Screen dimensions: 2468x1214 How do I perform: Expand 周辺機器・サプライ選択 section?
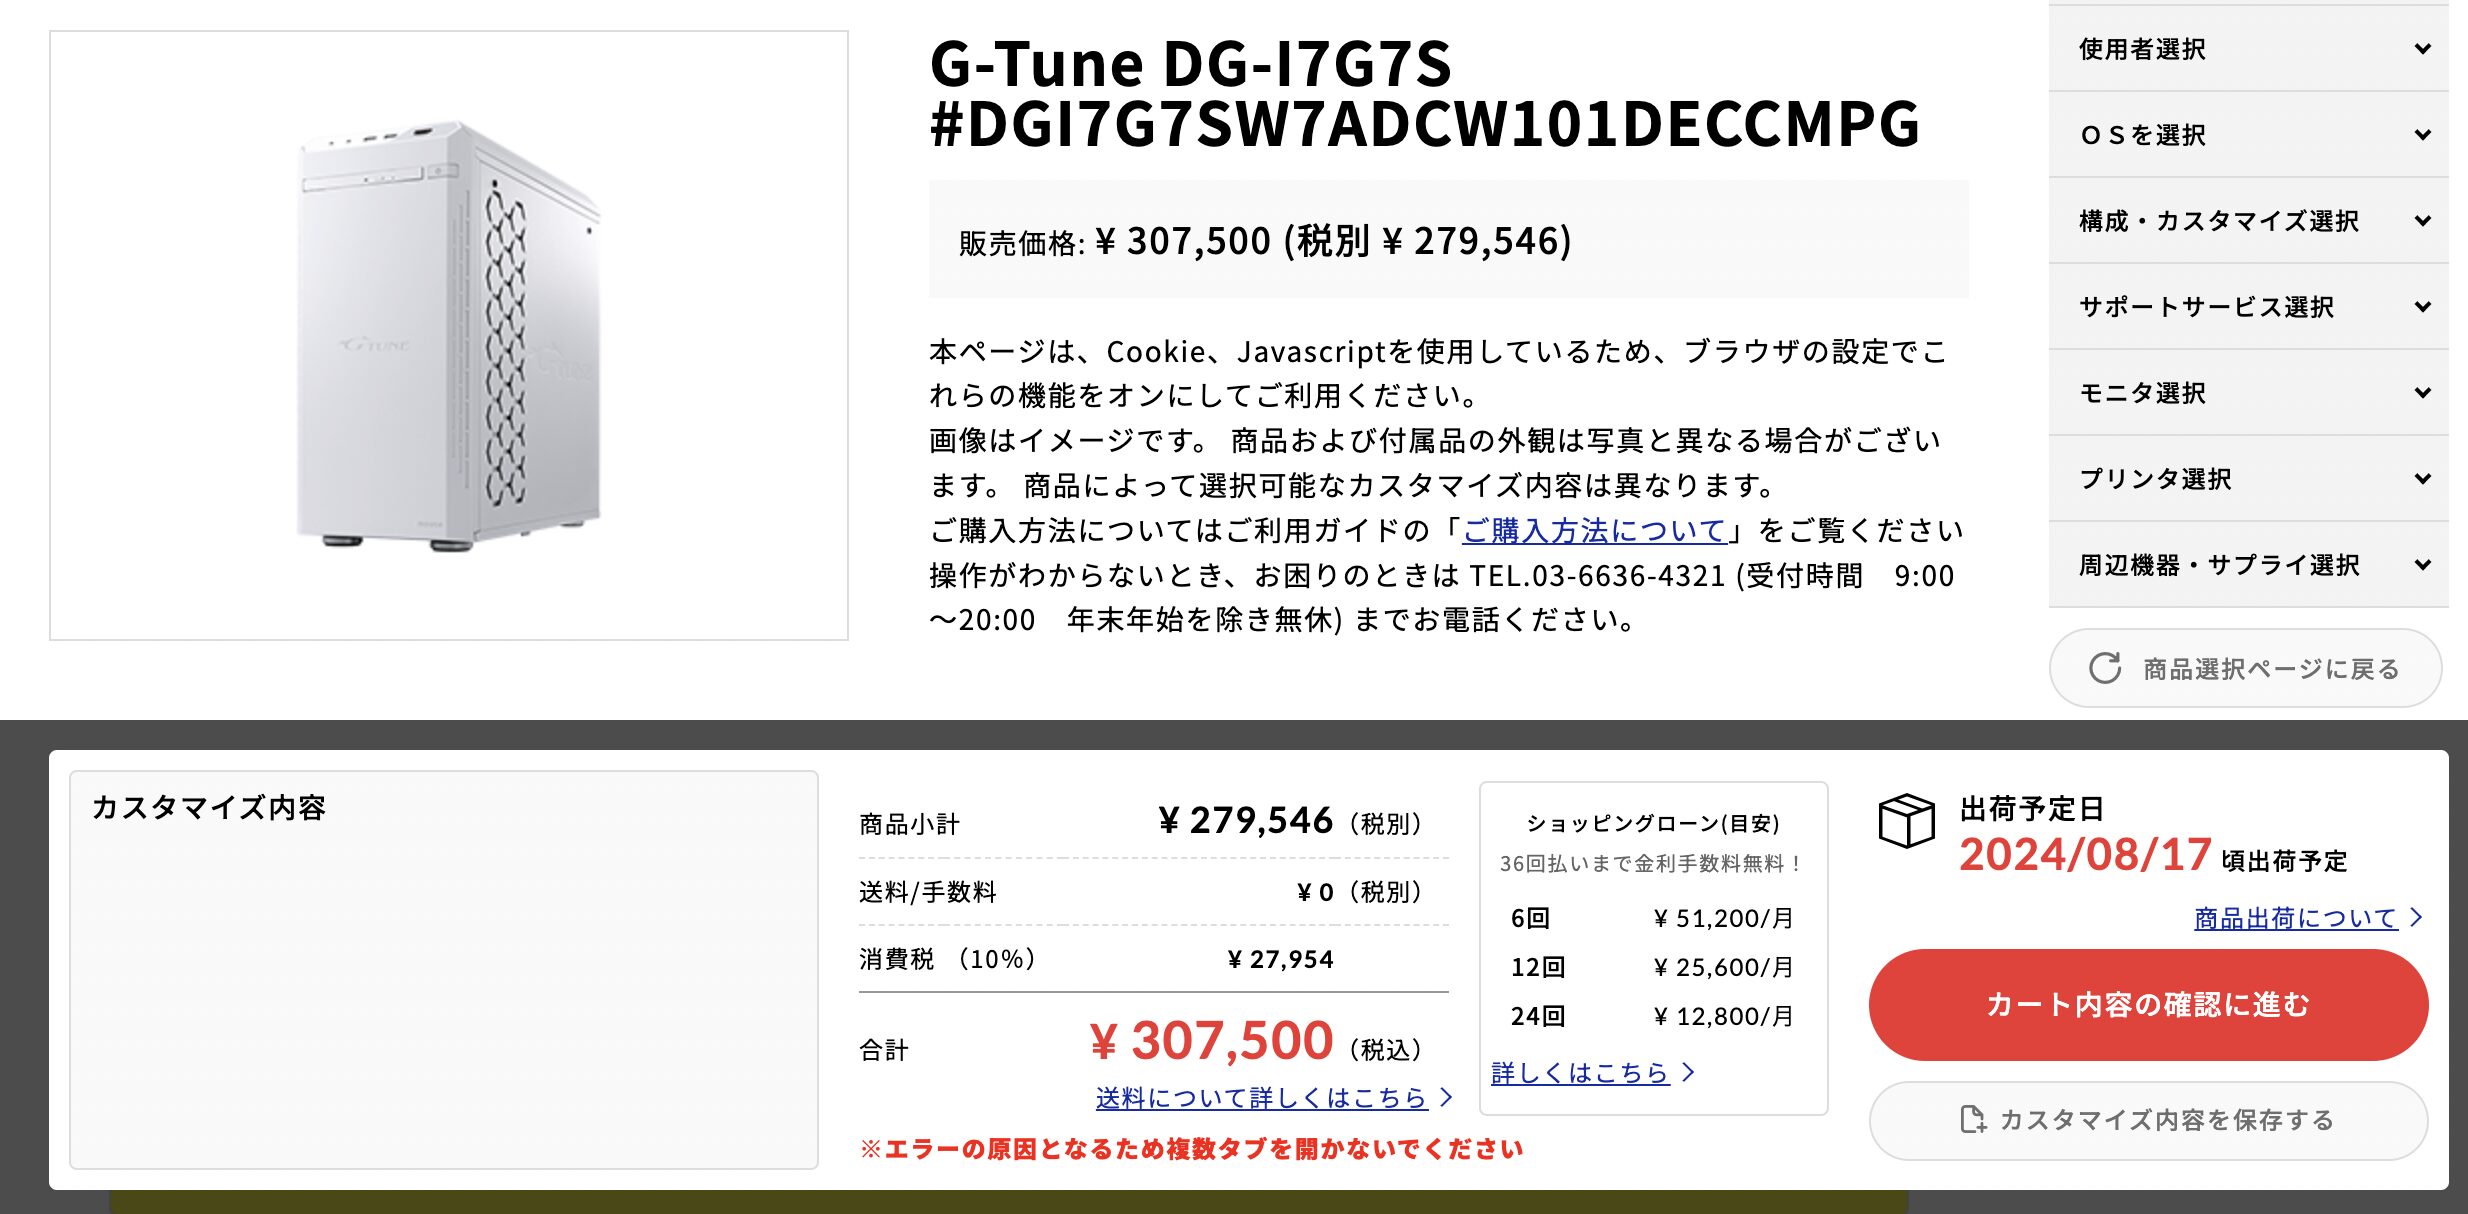click(2248, 565)
